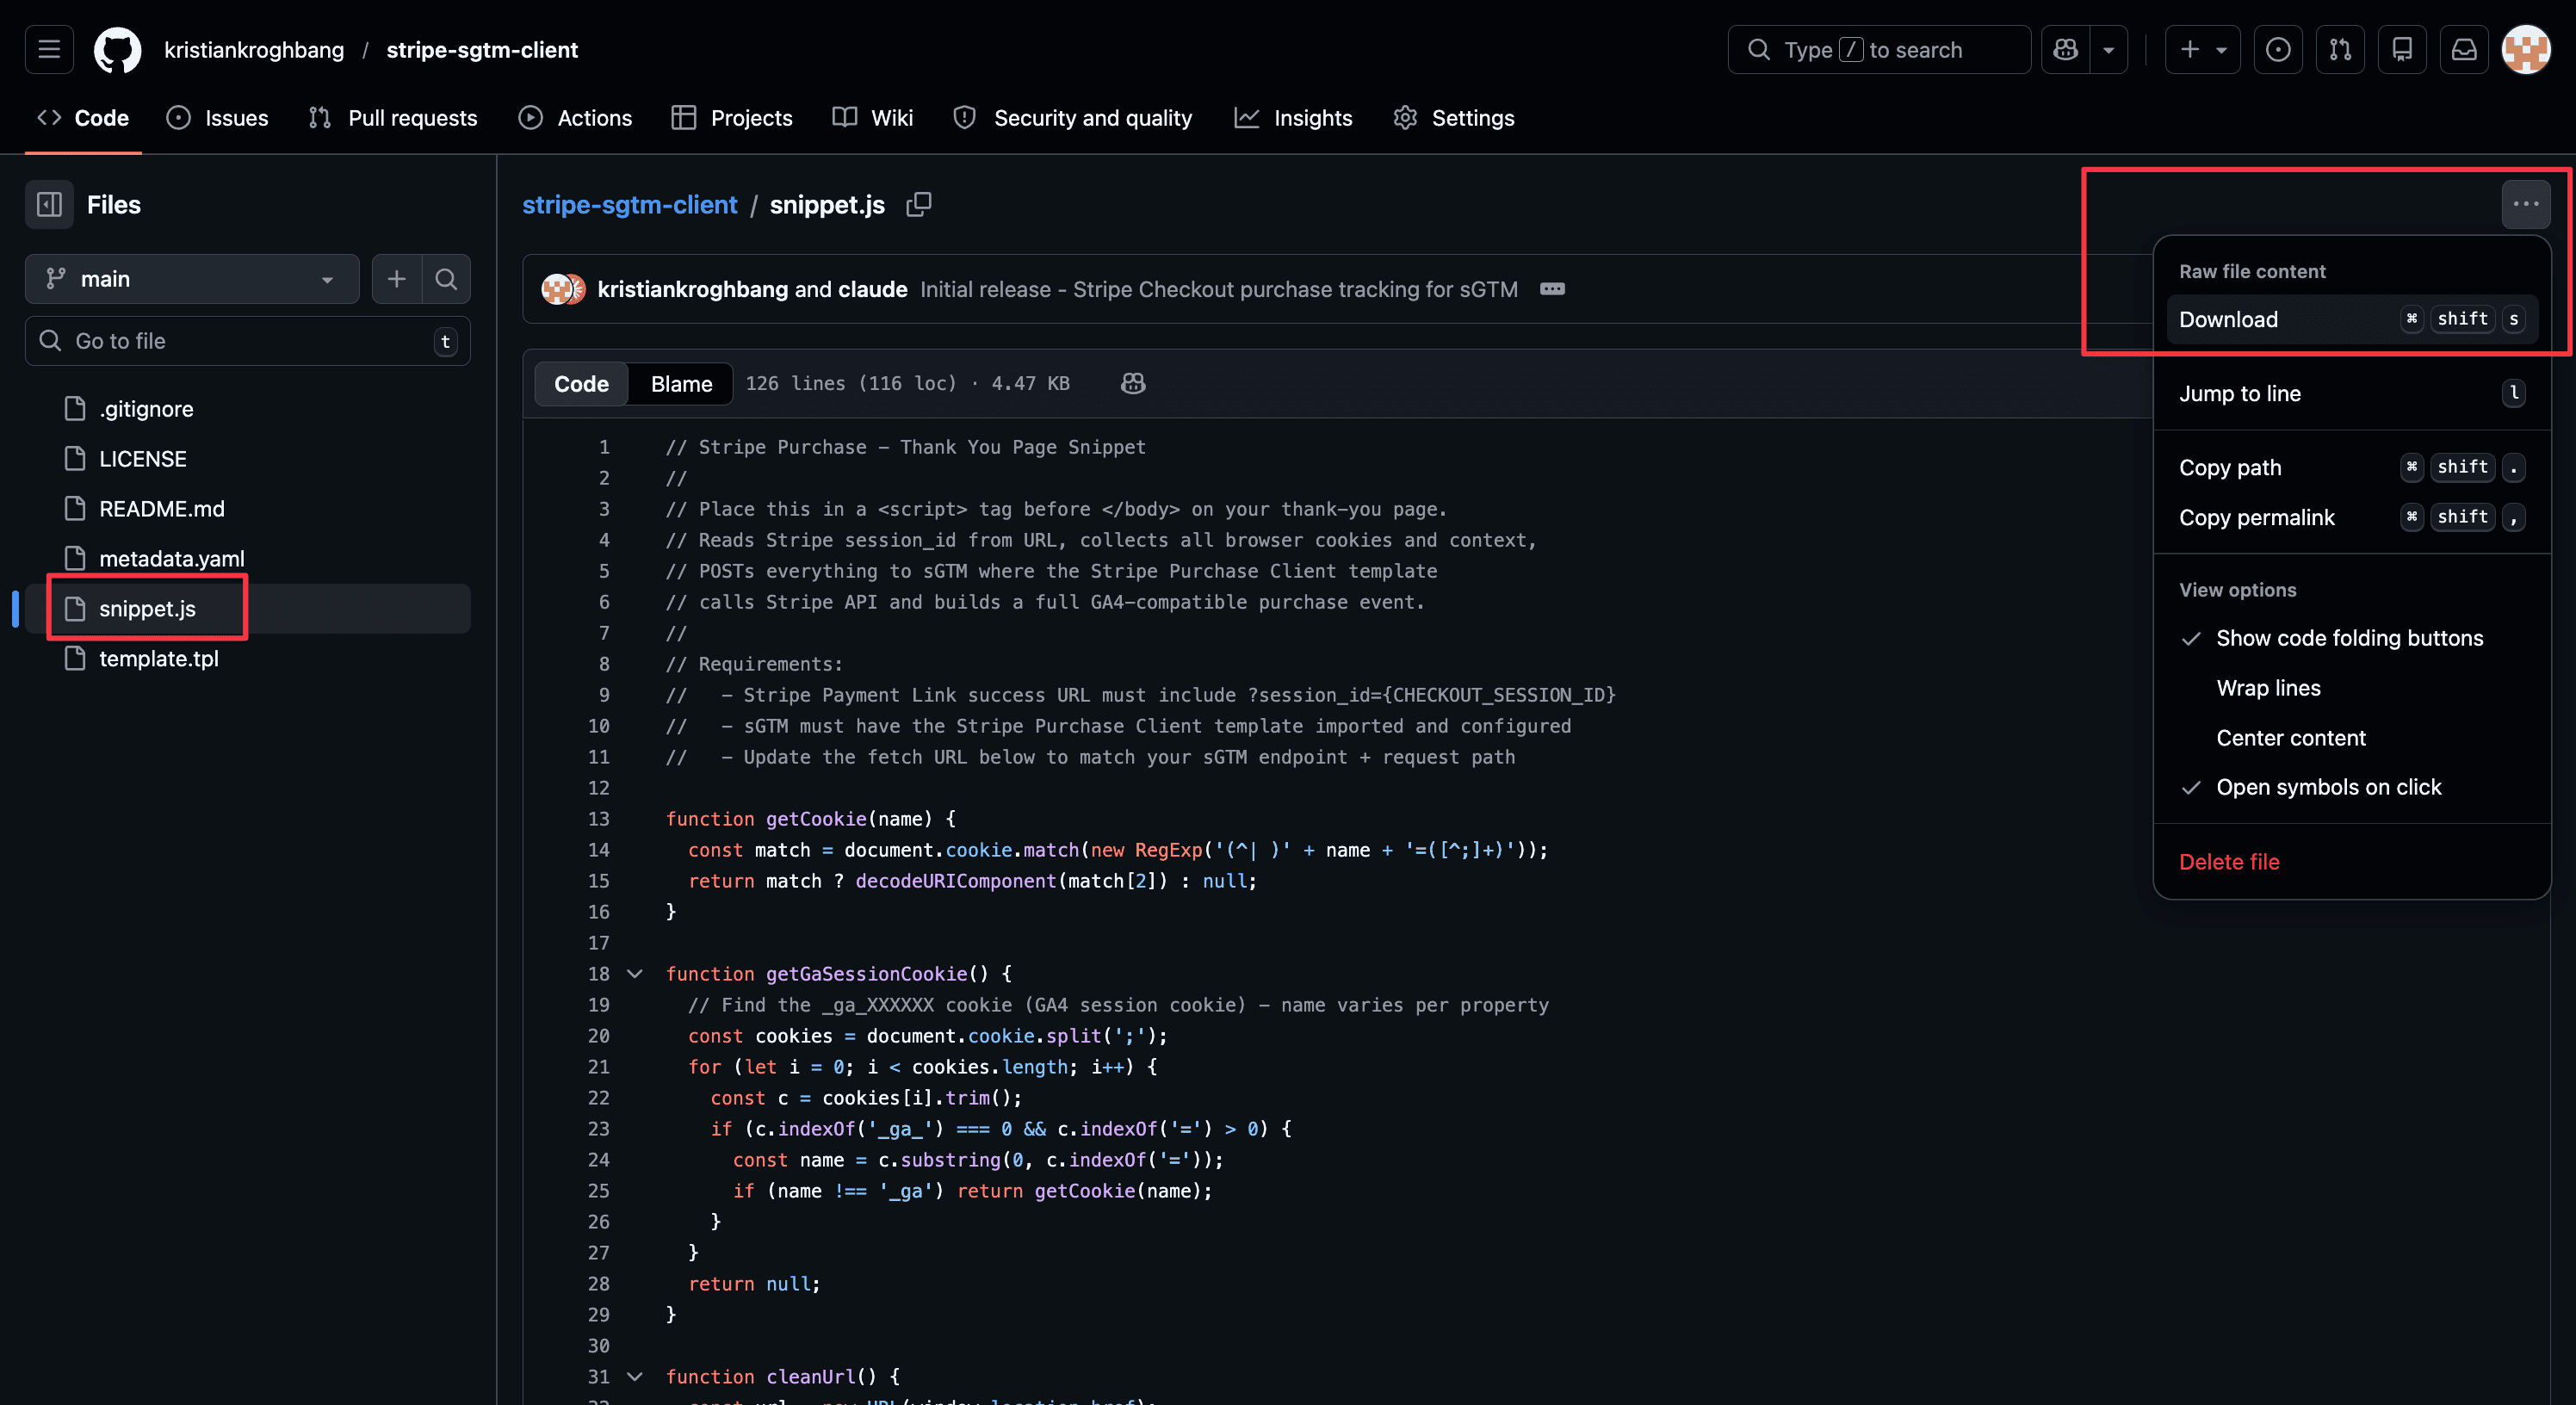Open template.tpl in the file tree
Screen dimensions: 2576x1405
pyautogui.click(x=158, y=658)
